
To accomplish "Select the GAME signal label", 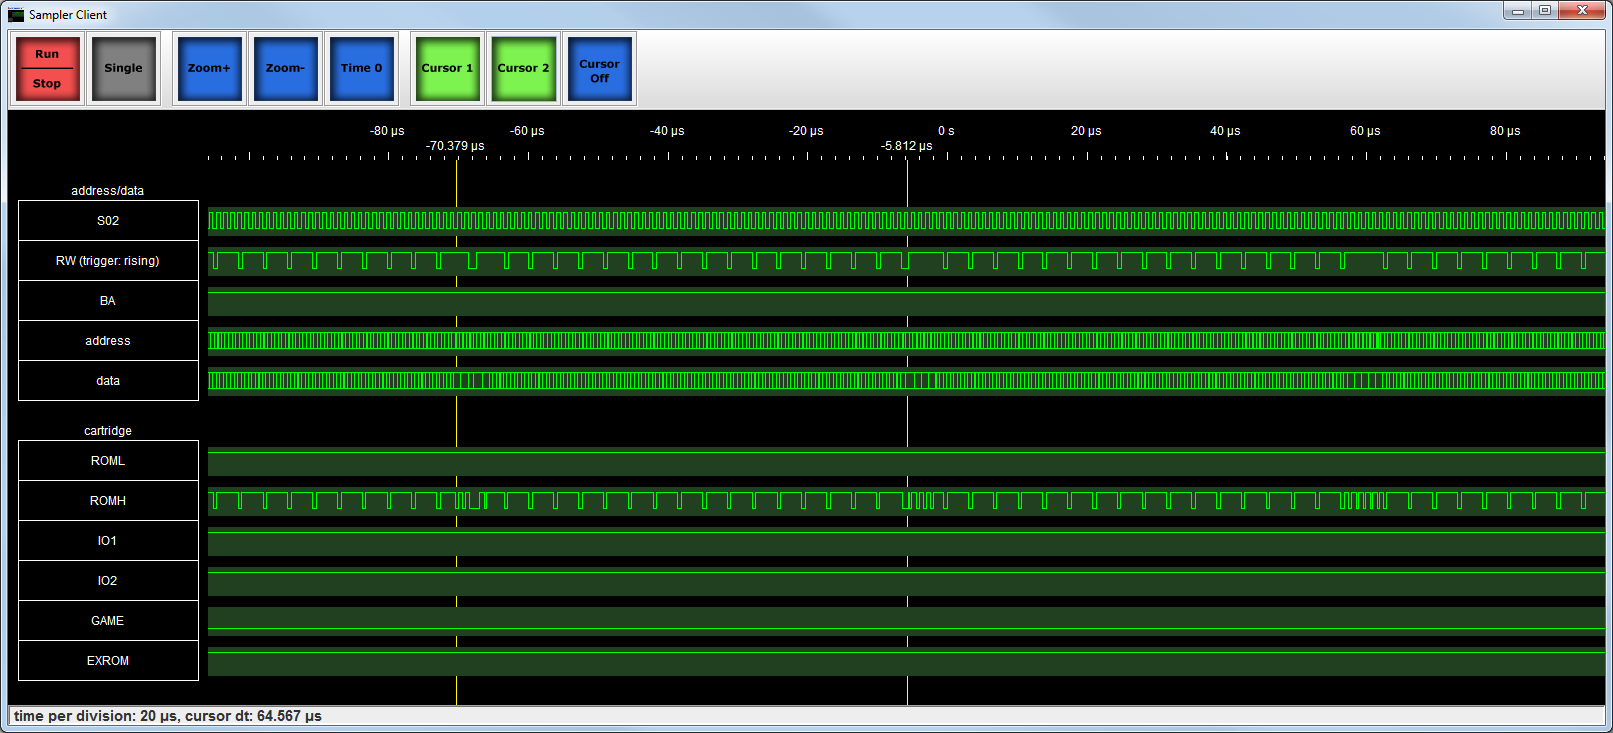I will 108,621.
